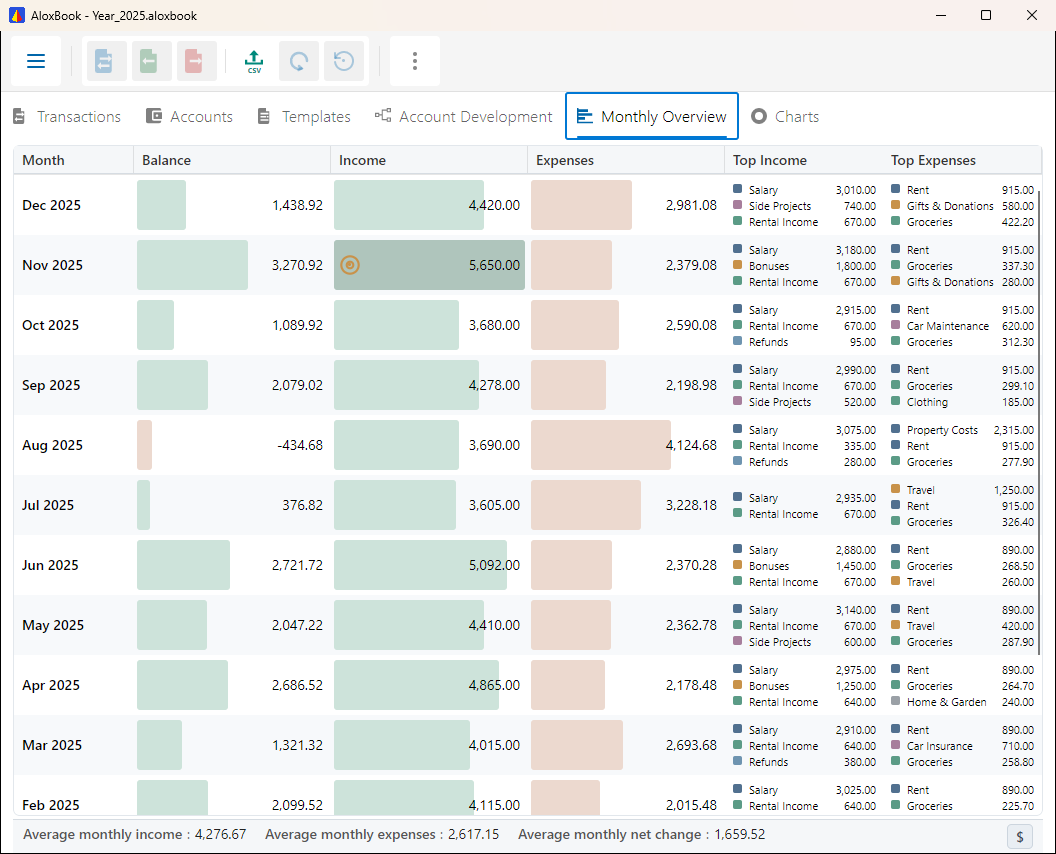Click the highlighted 5,650.00 income cell

429,265
